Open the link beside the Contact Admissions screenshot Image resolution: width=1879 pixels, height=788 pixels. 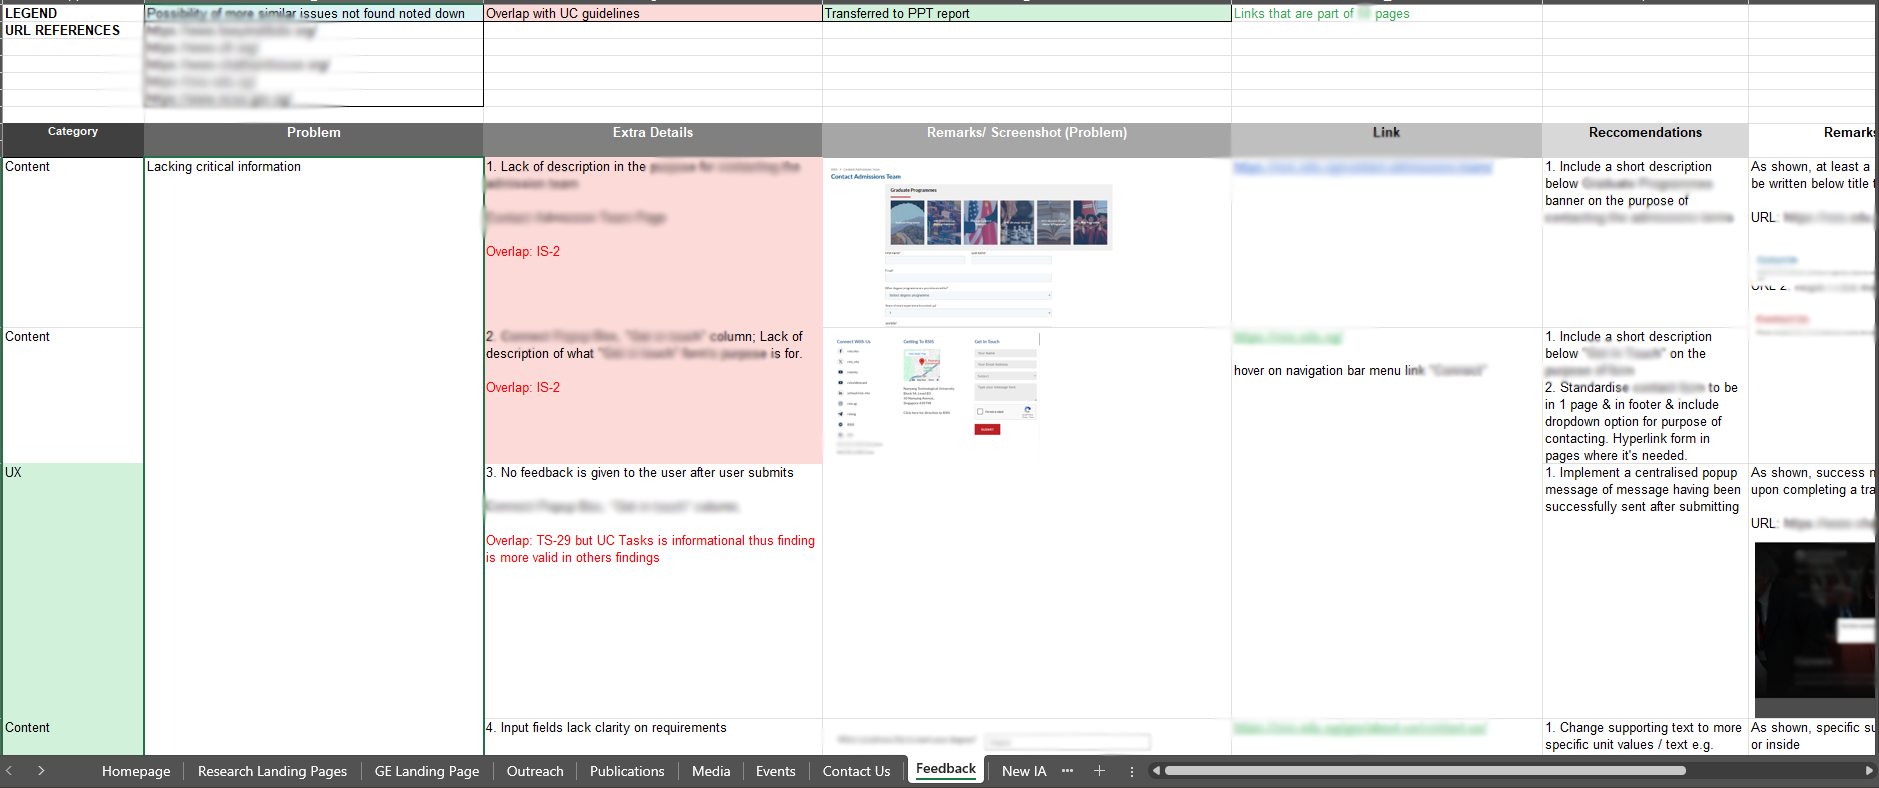click(1362, 168)
